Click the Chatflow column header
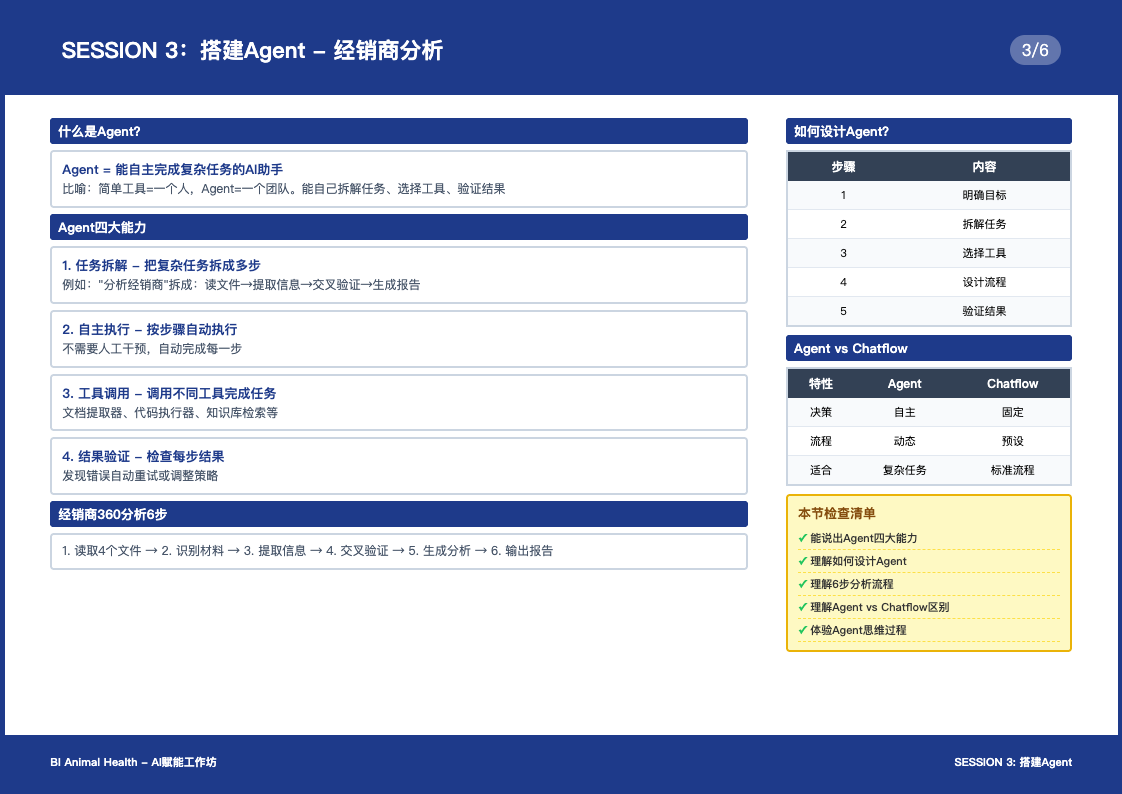The width and height of the screenshot is (1122, 794). (x=1012, y=384)
